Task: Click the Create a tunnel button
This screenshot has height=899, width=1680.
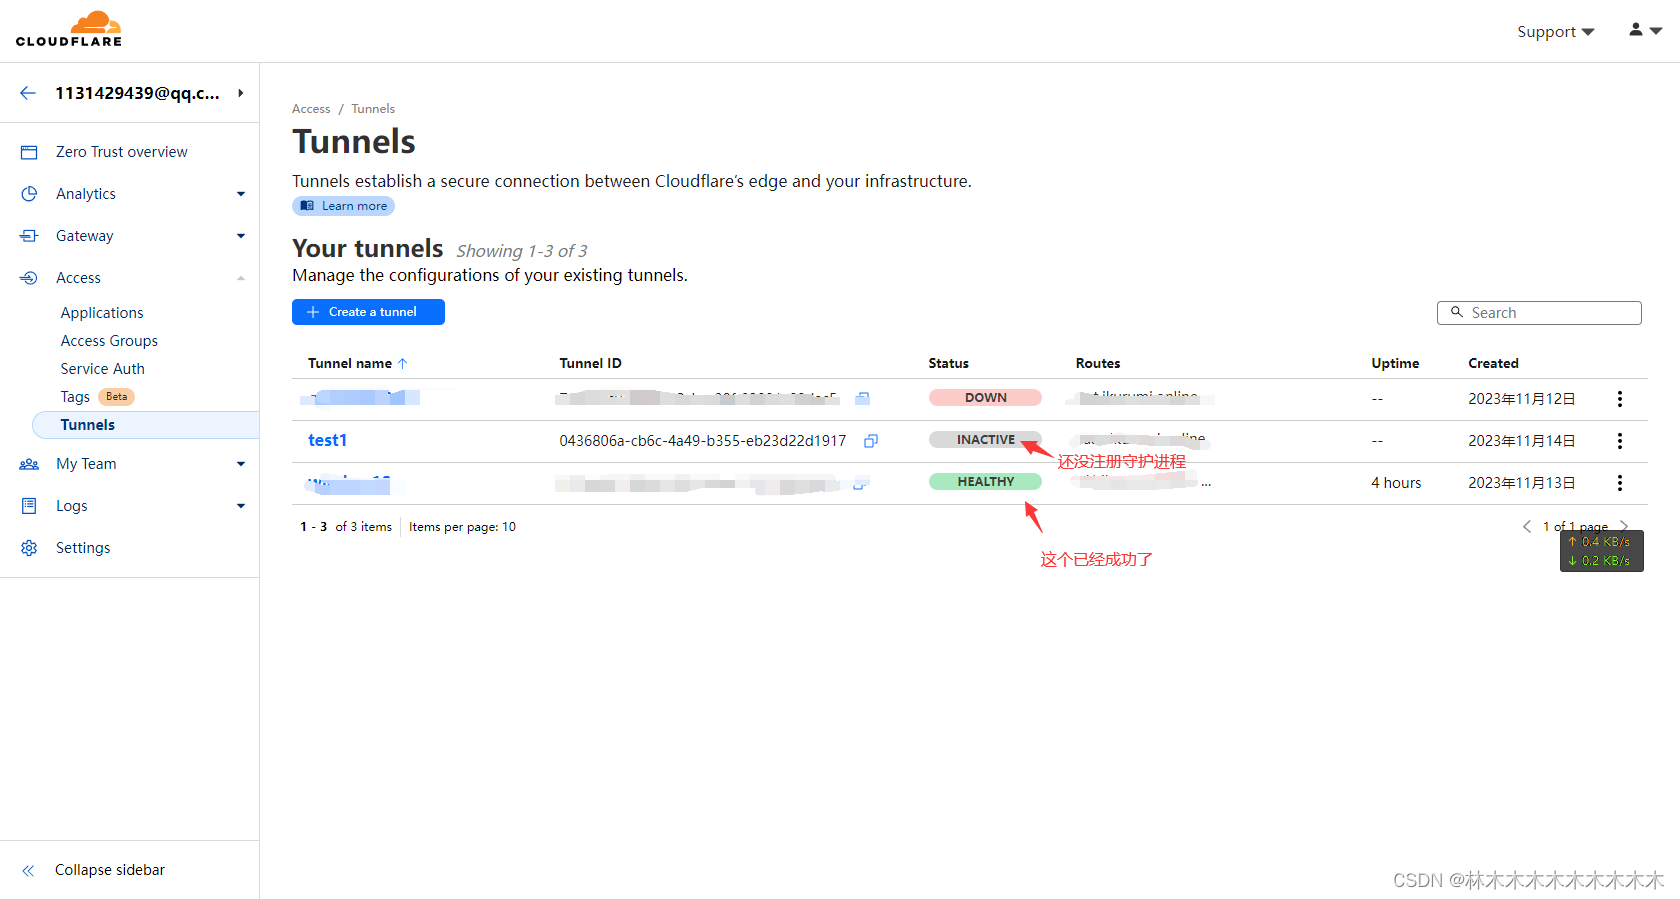Action: 368,312
